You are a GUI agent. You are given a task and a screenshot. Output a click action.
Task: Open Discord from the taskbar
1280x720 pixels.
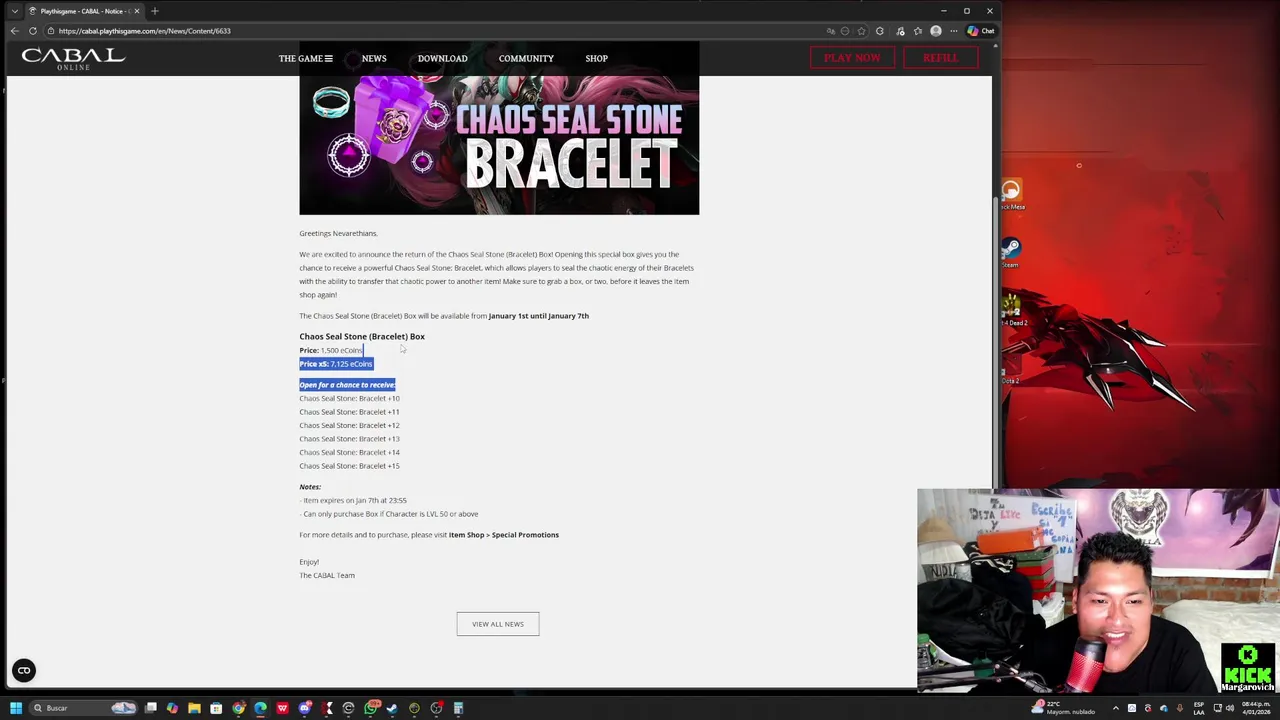(x=305, y=708)
